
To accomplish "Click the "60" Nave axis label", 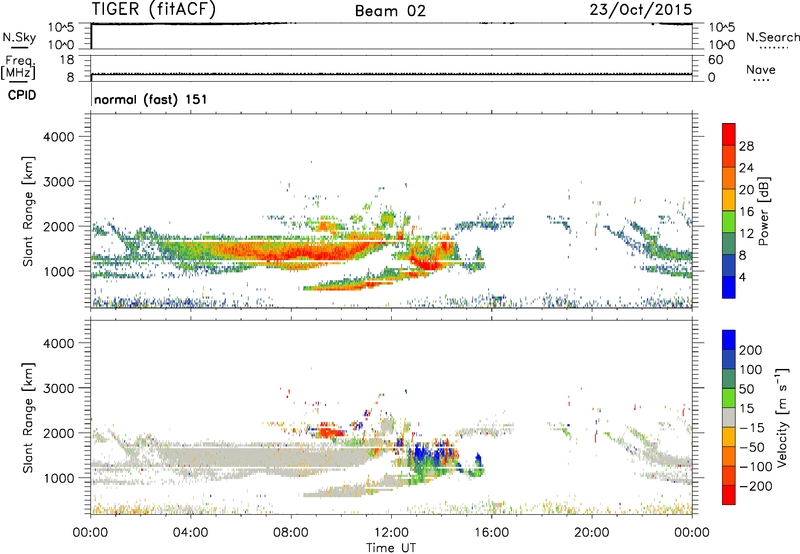I will point(715,60).
